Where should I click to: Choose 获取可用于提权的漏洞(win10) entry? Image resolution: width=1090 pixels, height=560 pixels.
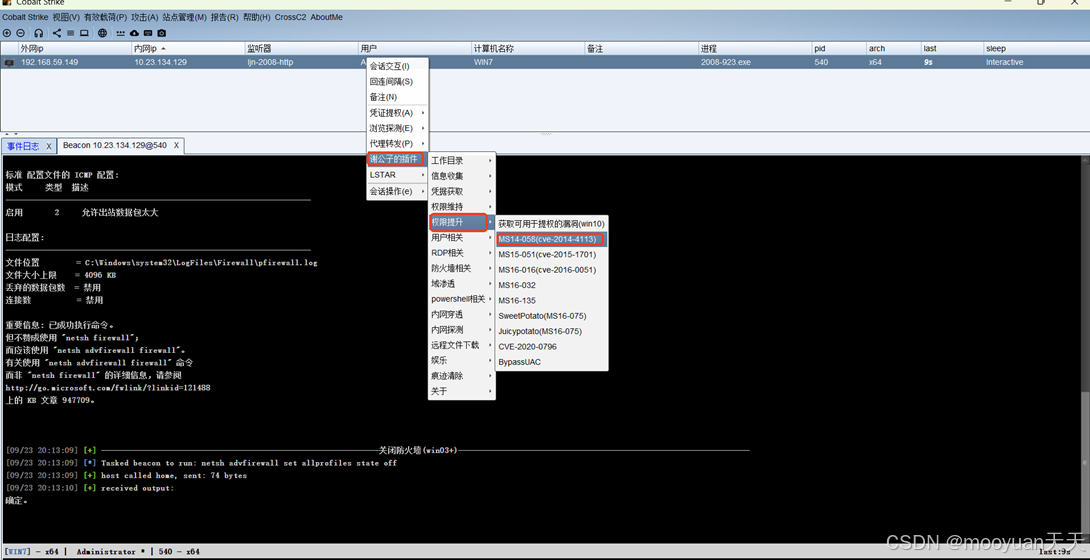point(552,224)
